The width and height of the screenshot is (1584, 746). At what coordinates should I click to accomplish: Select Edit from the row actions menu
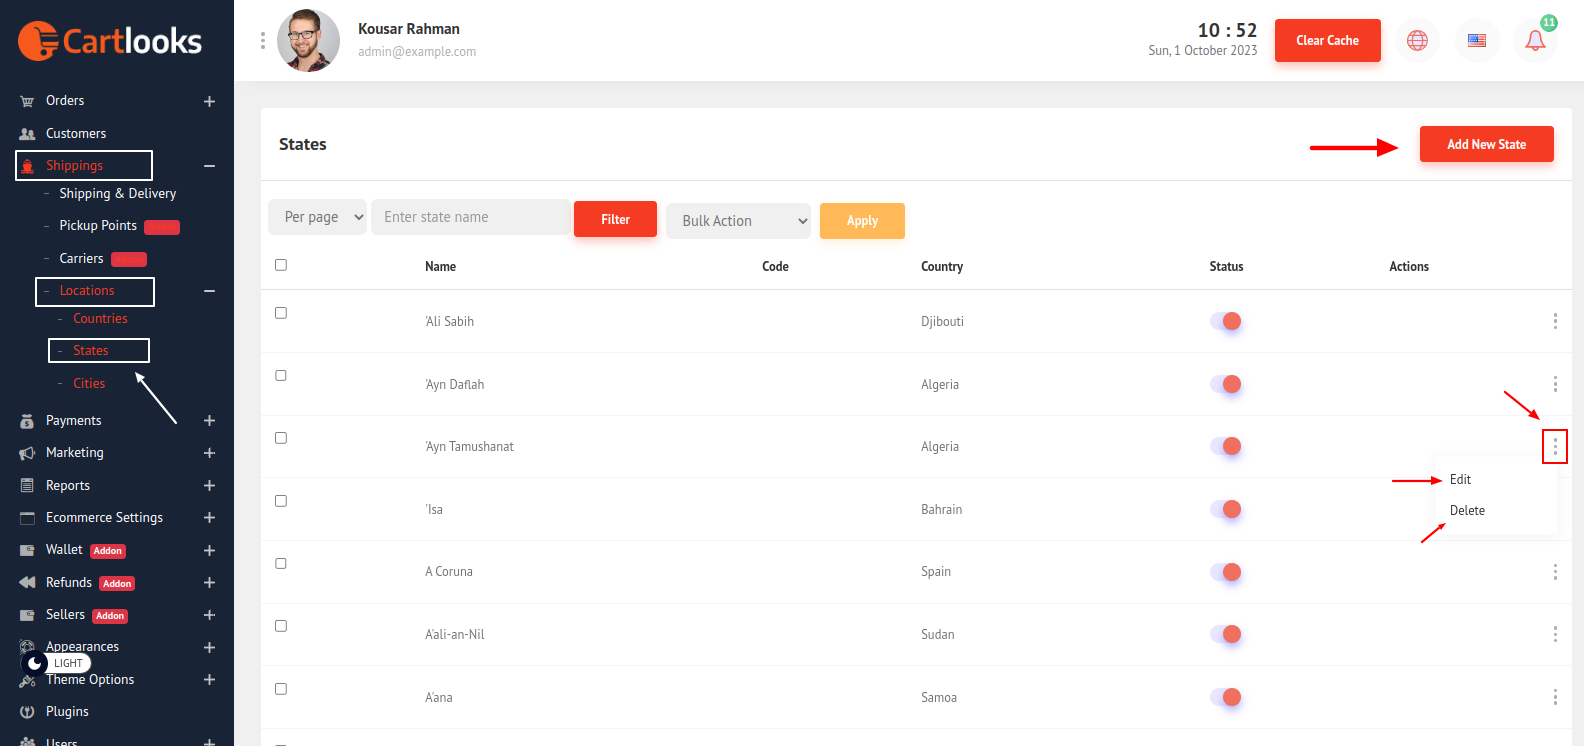(x=1460, y=480)
